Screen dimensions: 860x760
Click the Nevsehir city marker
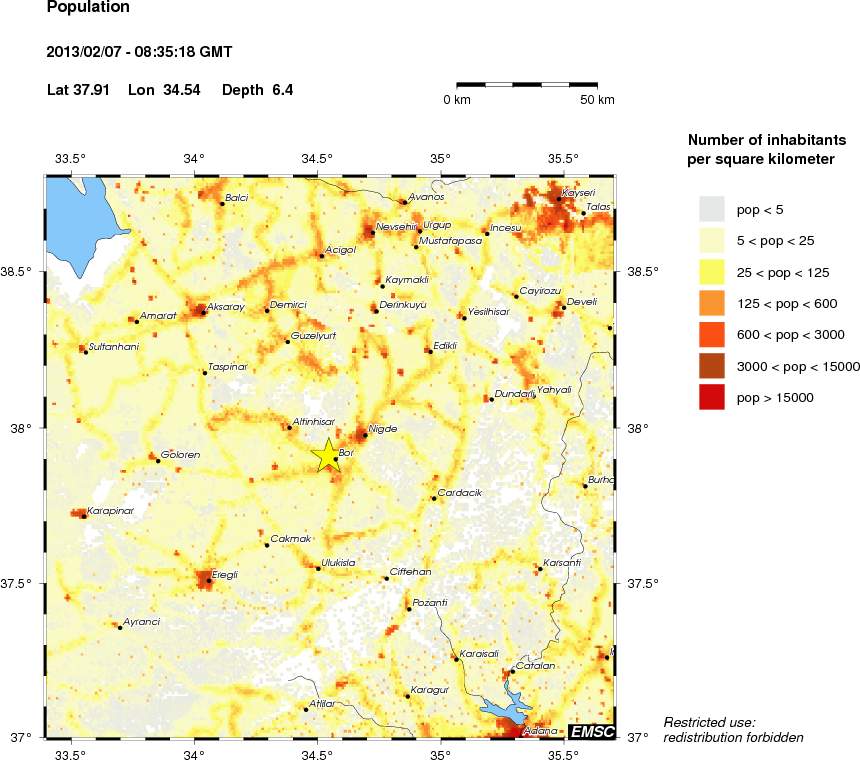tap(373, 232)
